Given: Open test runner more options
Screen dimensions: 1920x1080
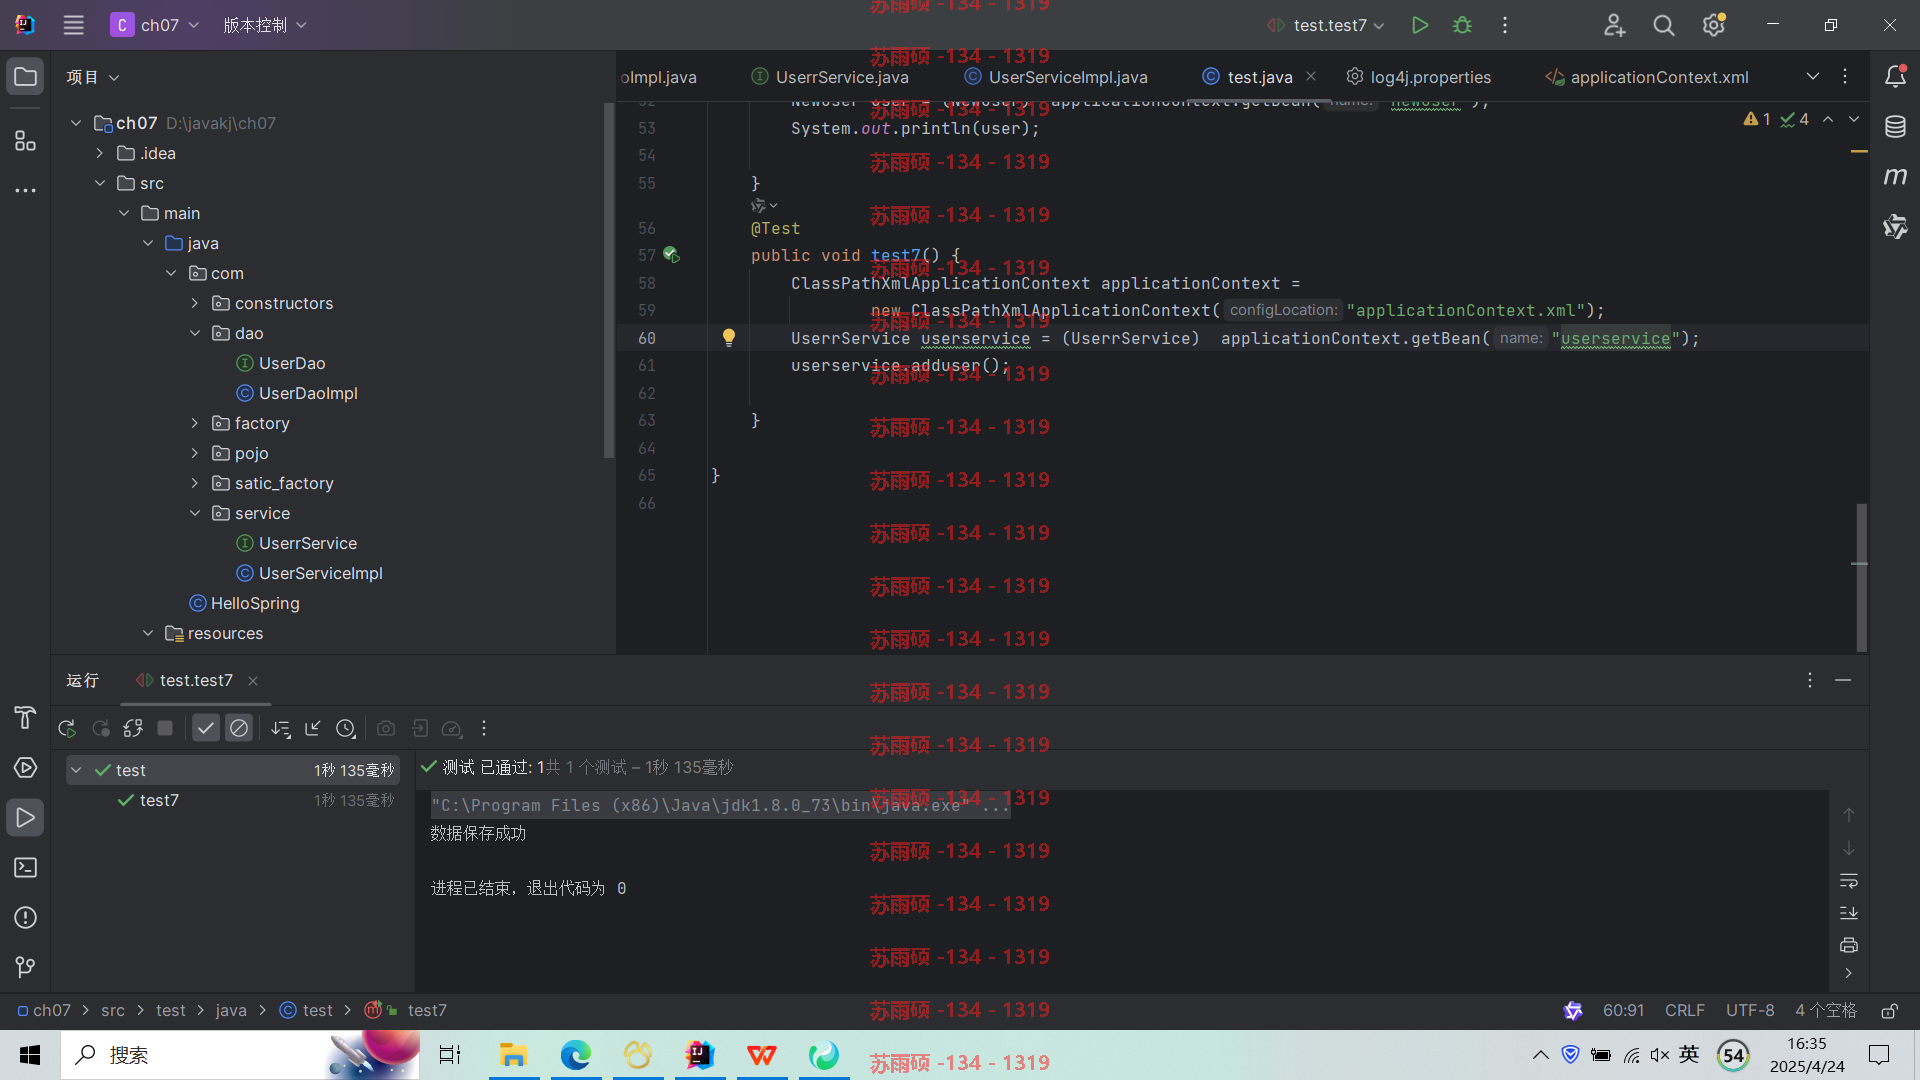Looking at the screenshot, I should [484, 729].
